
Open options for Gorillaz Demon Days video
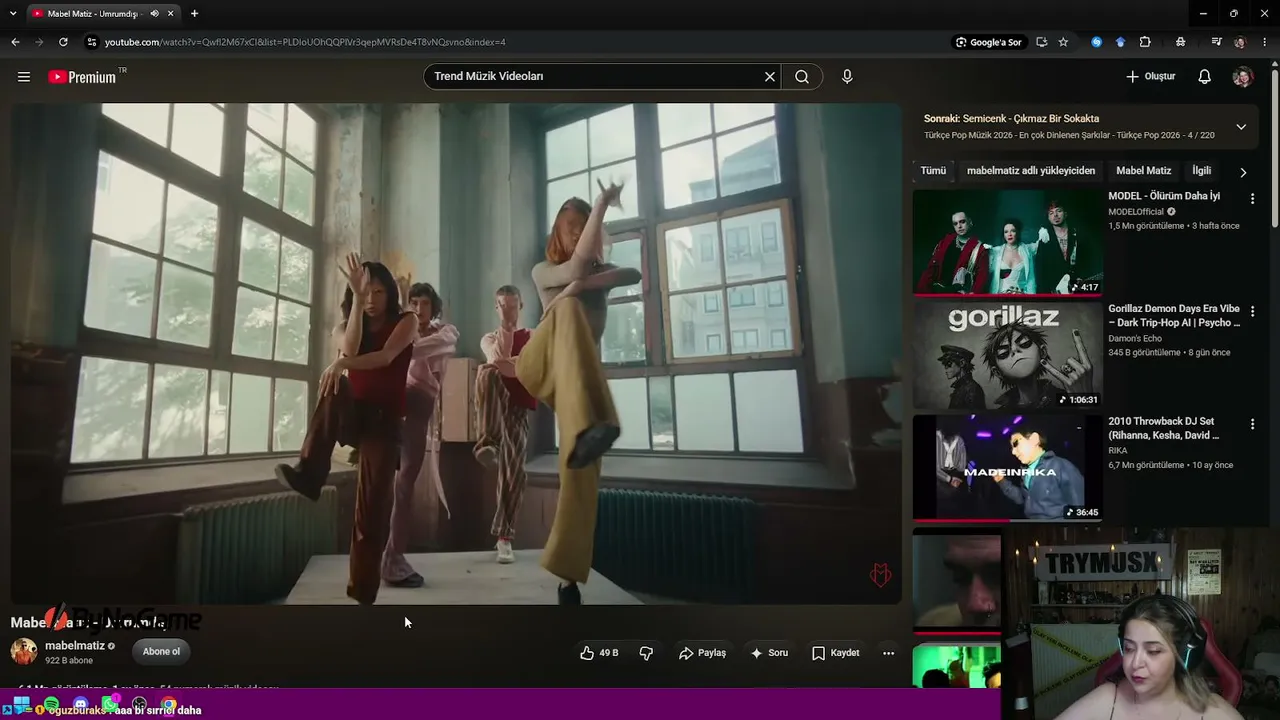(x=1252, y=312)
